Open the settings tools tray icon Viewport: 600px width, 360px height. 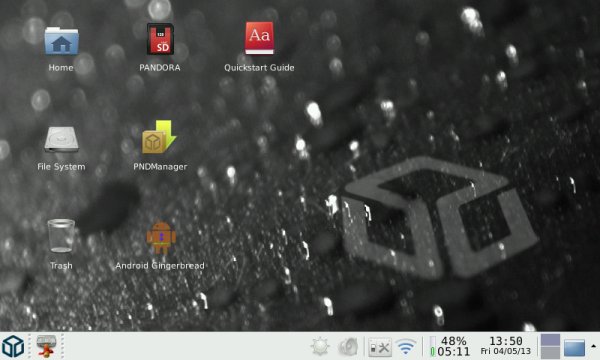click(380, 347)
